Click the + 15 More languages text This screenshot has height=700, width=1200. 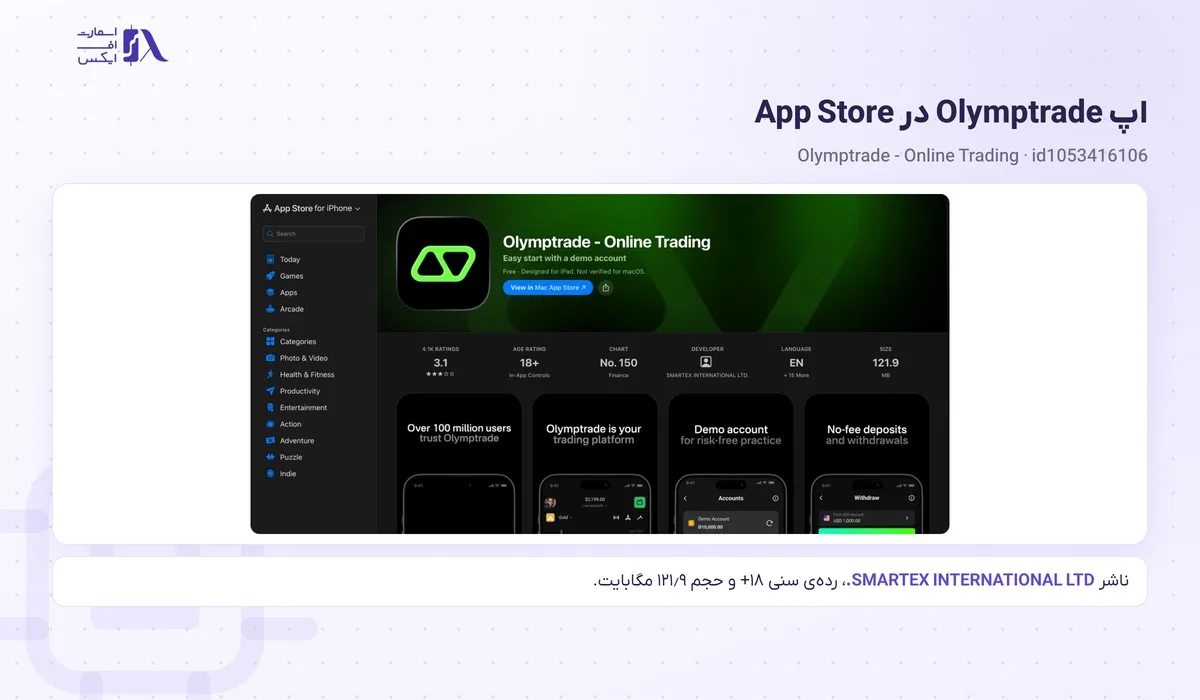click(796, 375)
